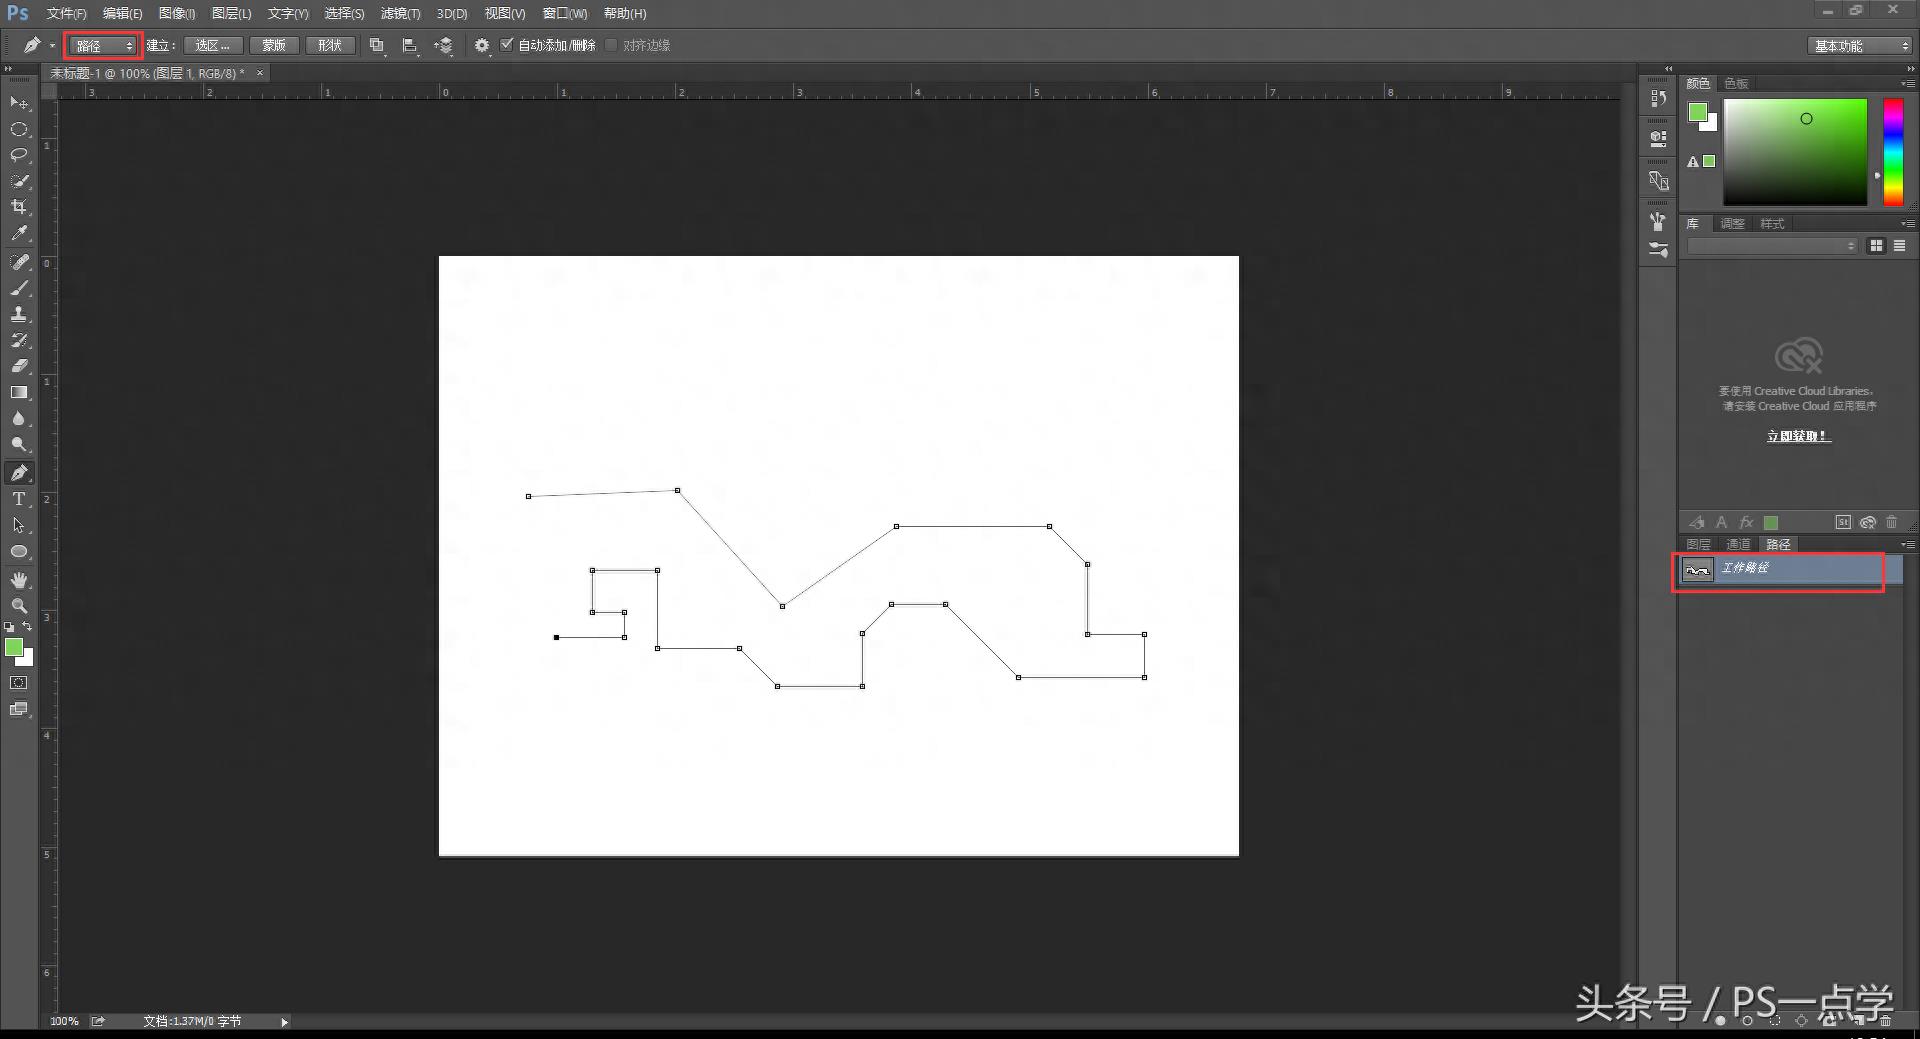1920x1039 pixels.
Task: Pick a color in the color field
Action: tap(1795, 152)
